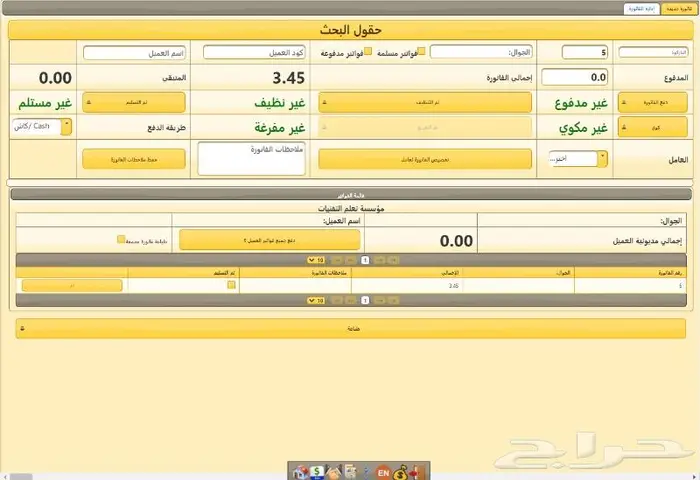The image size is (700, 480).
Task: Select page 1 in the bottom pager
Action: tap(365, 301)
